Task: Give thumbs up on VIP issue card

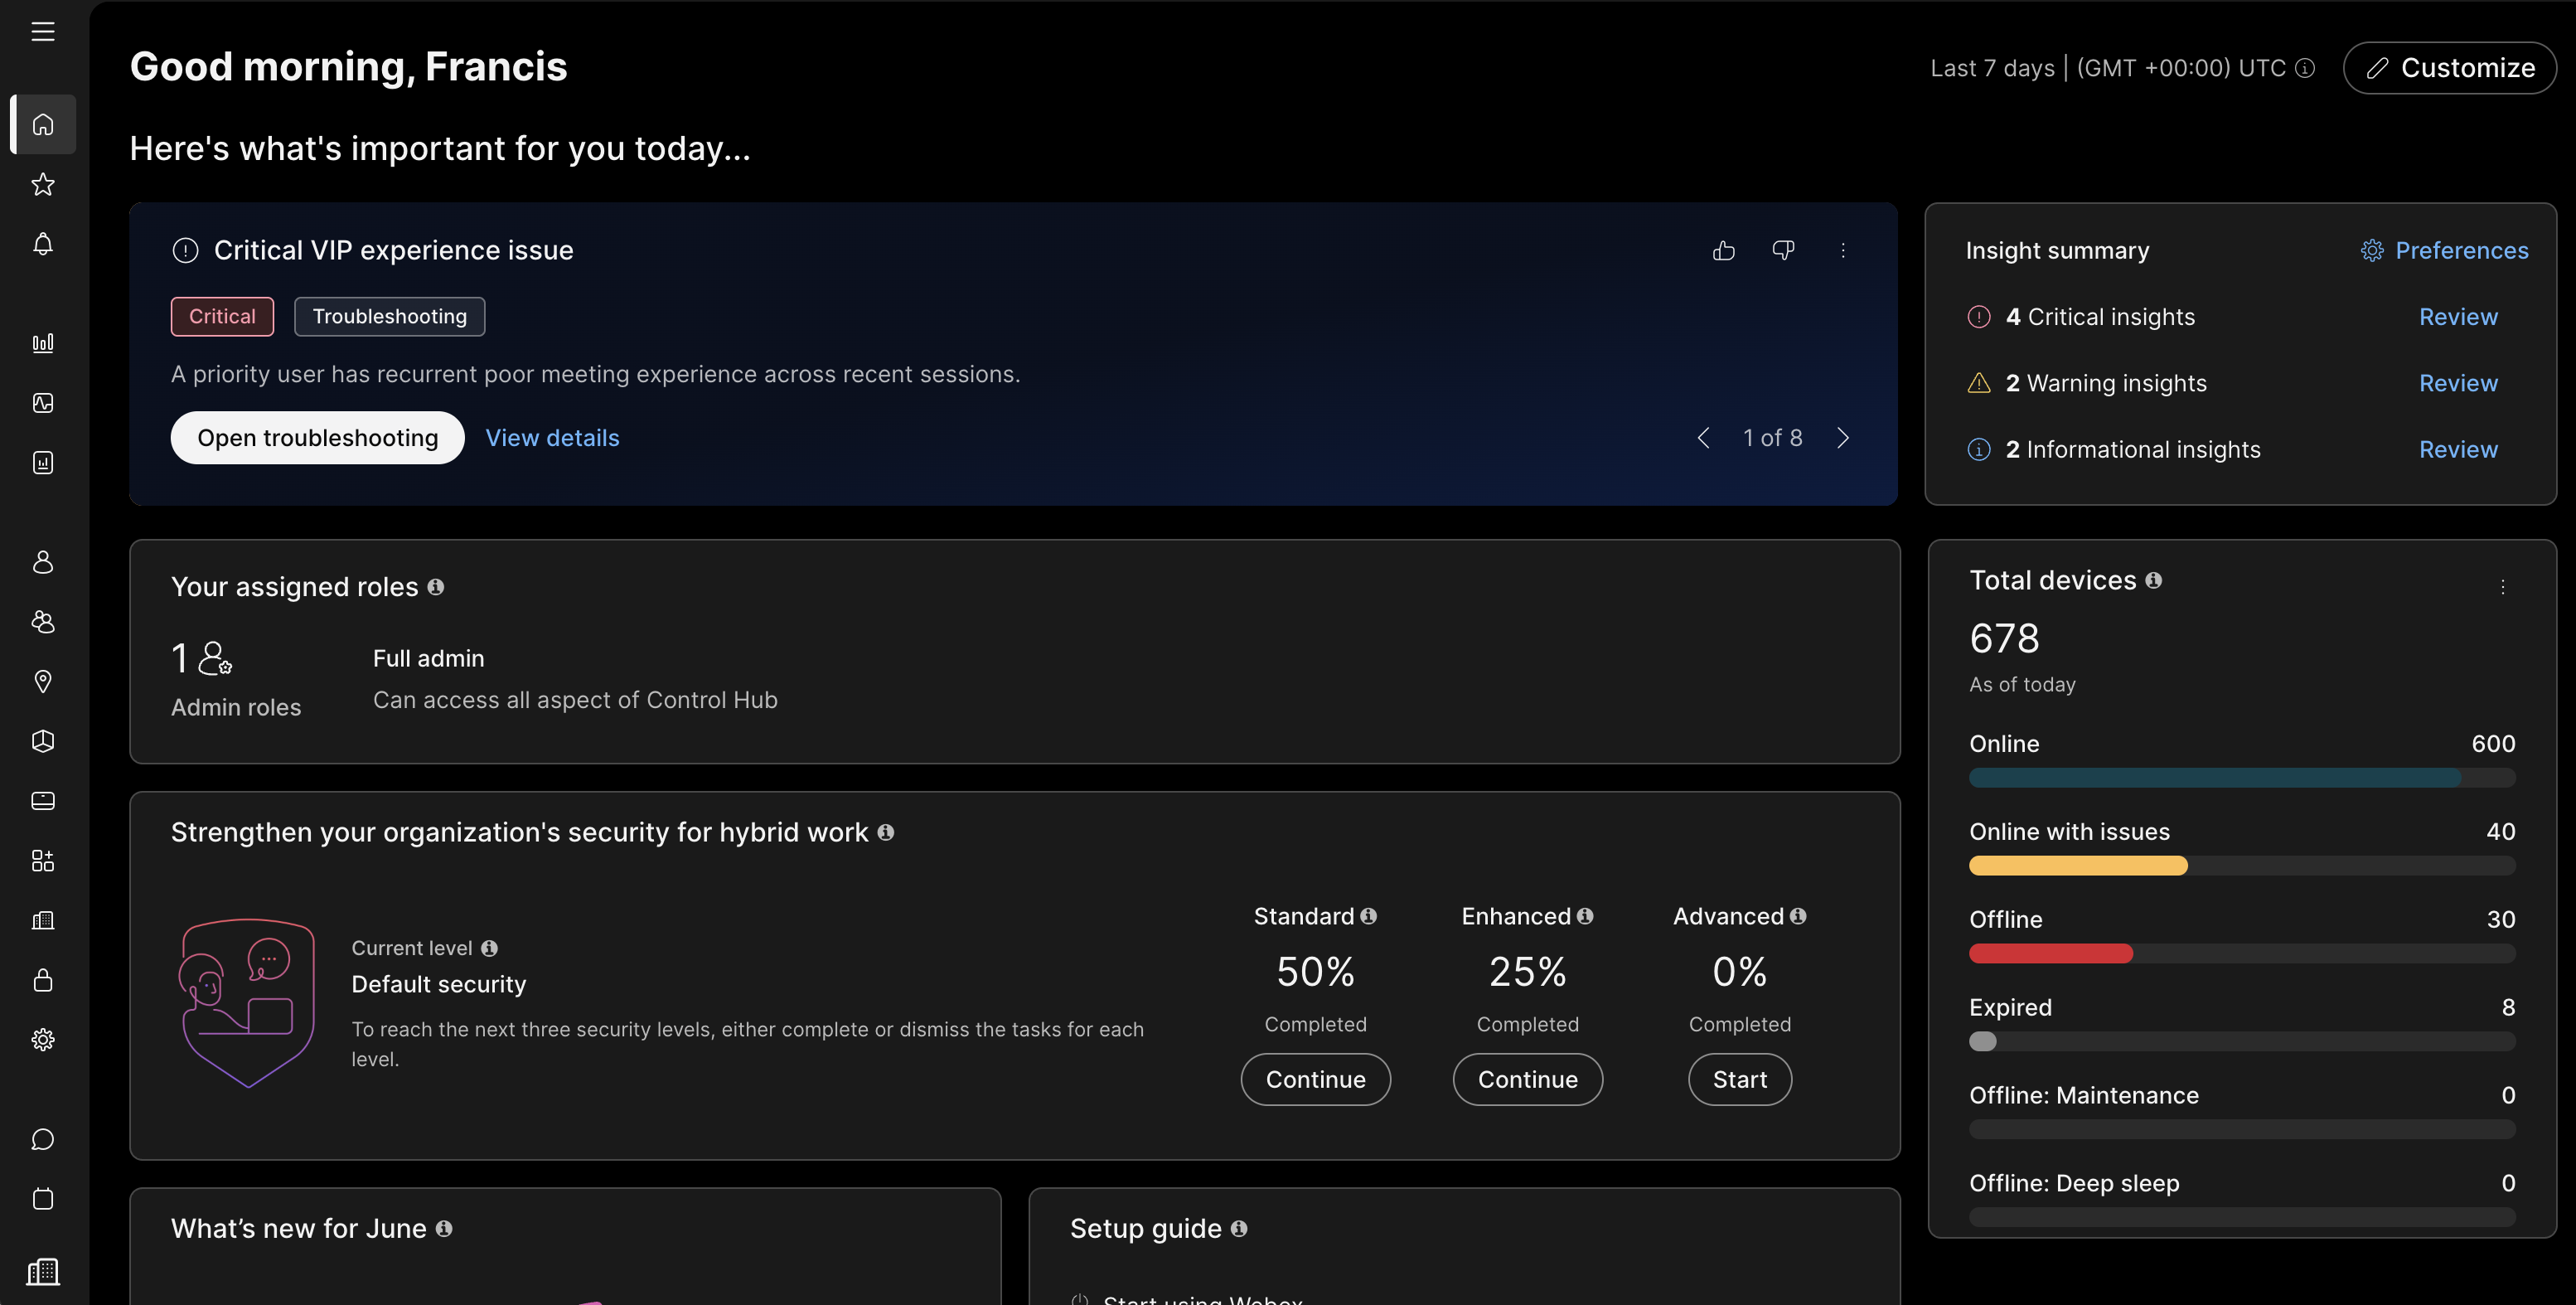Action: click(1724, 250)
